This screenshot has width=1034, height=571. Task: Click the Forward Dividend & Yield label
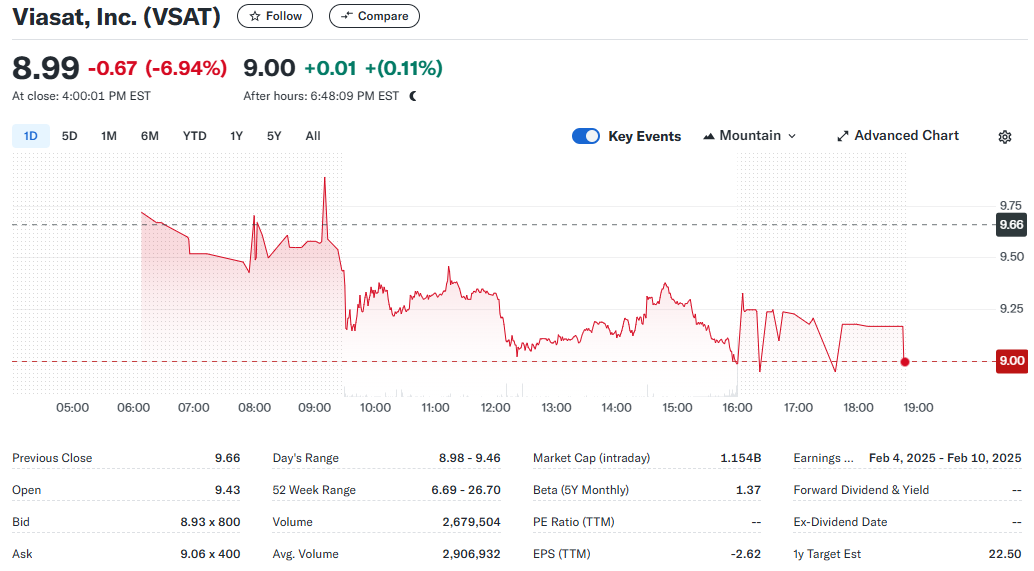click(861, 490)
